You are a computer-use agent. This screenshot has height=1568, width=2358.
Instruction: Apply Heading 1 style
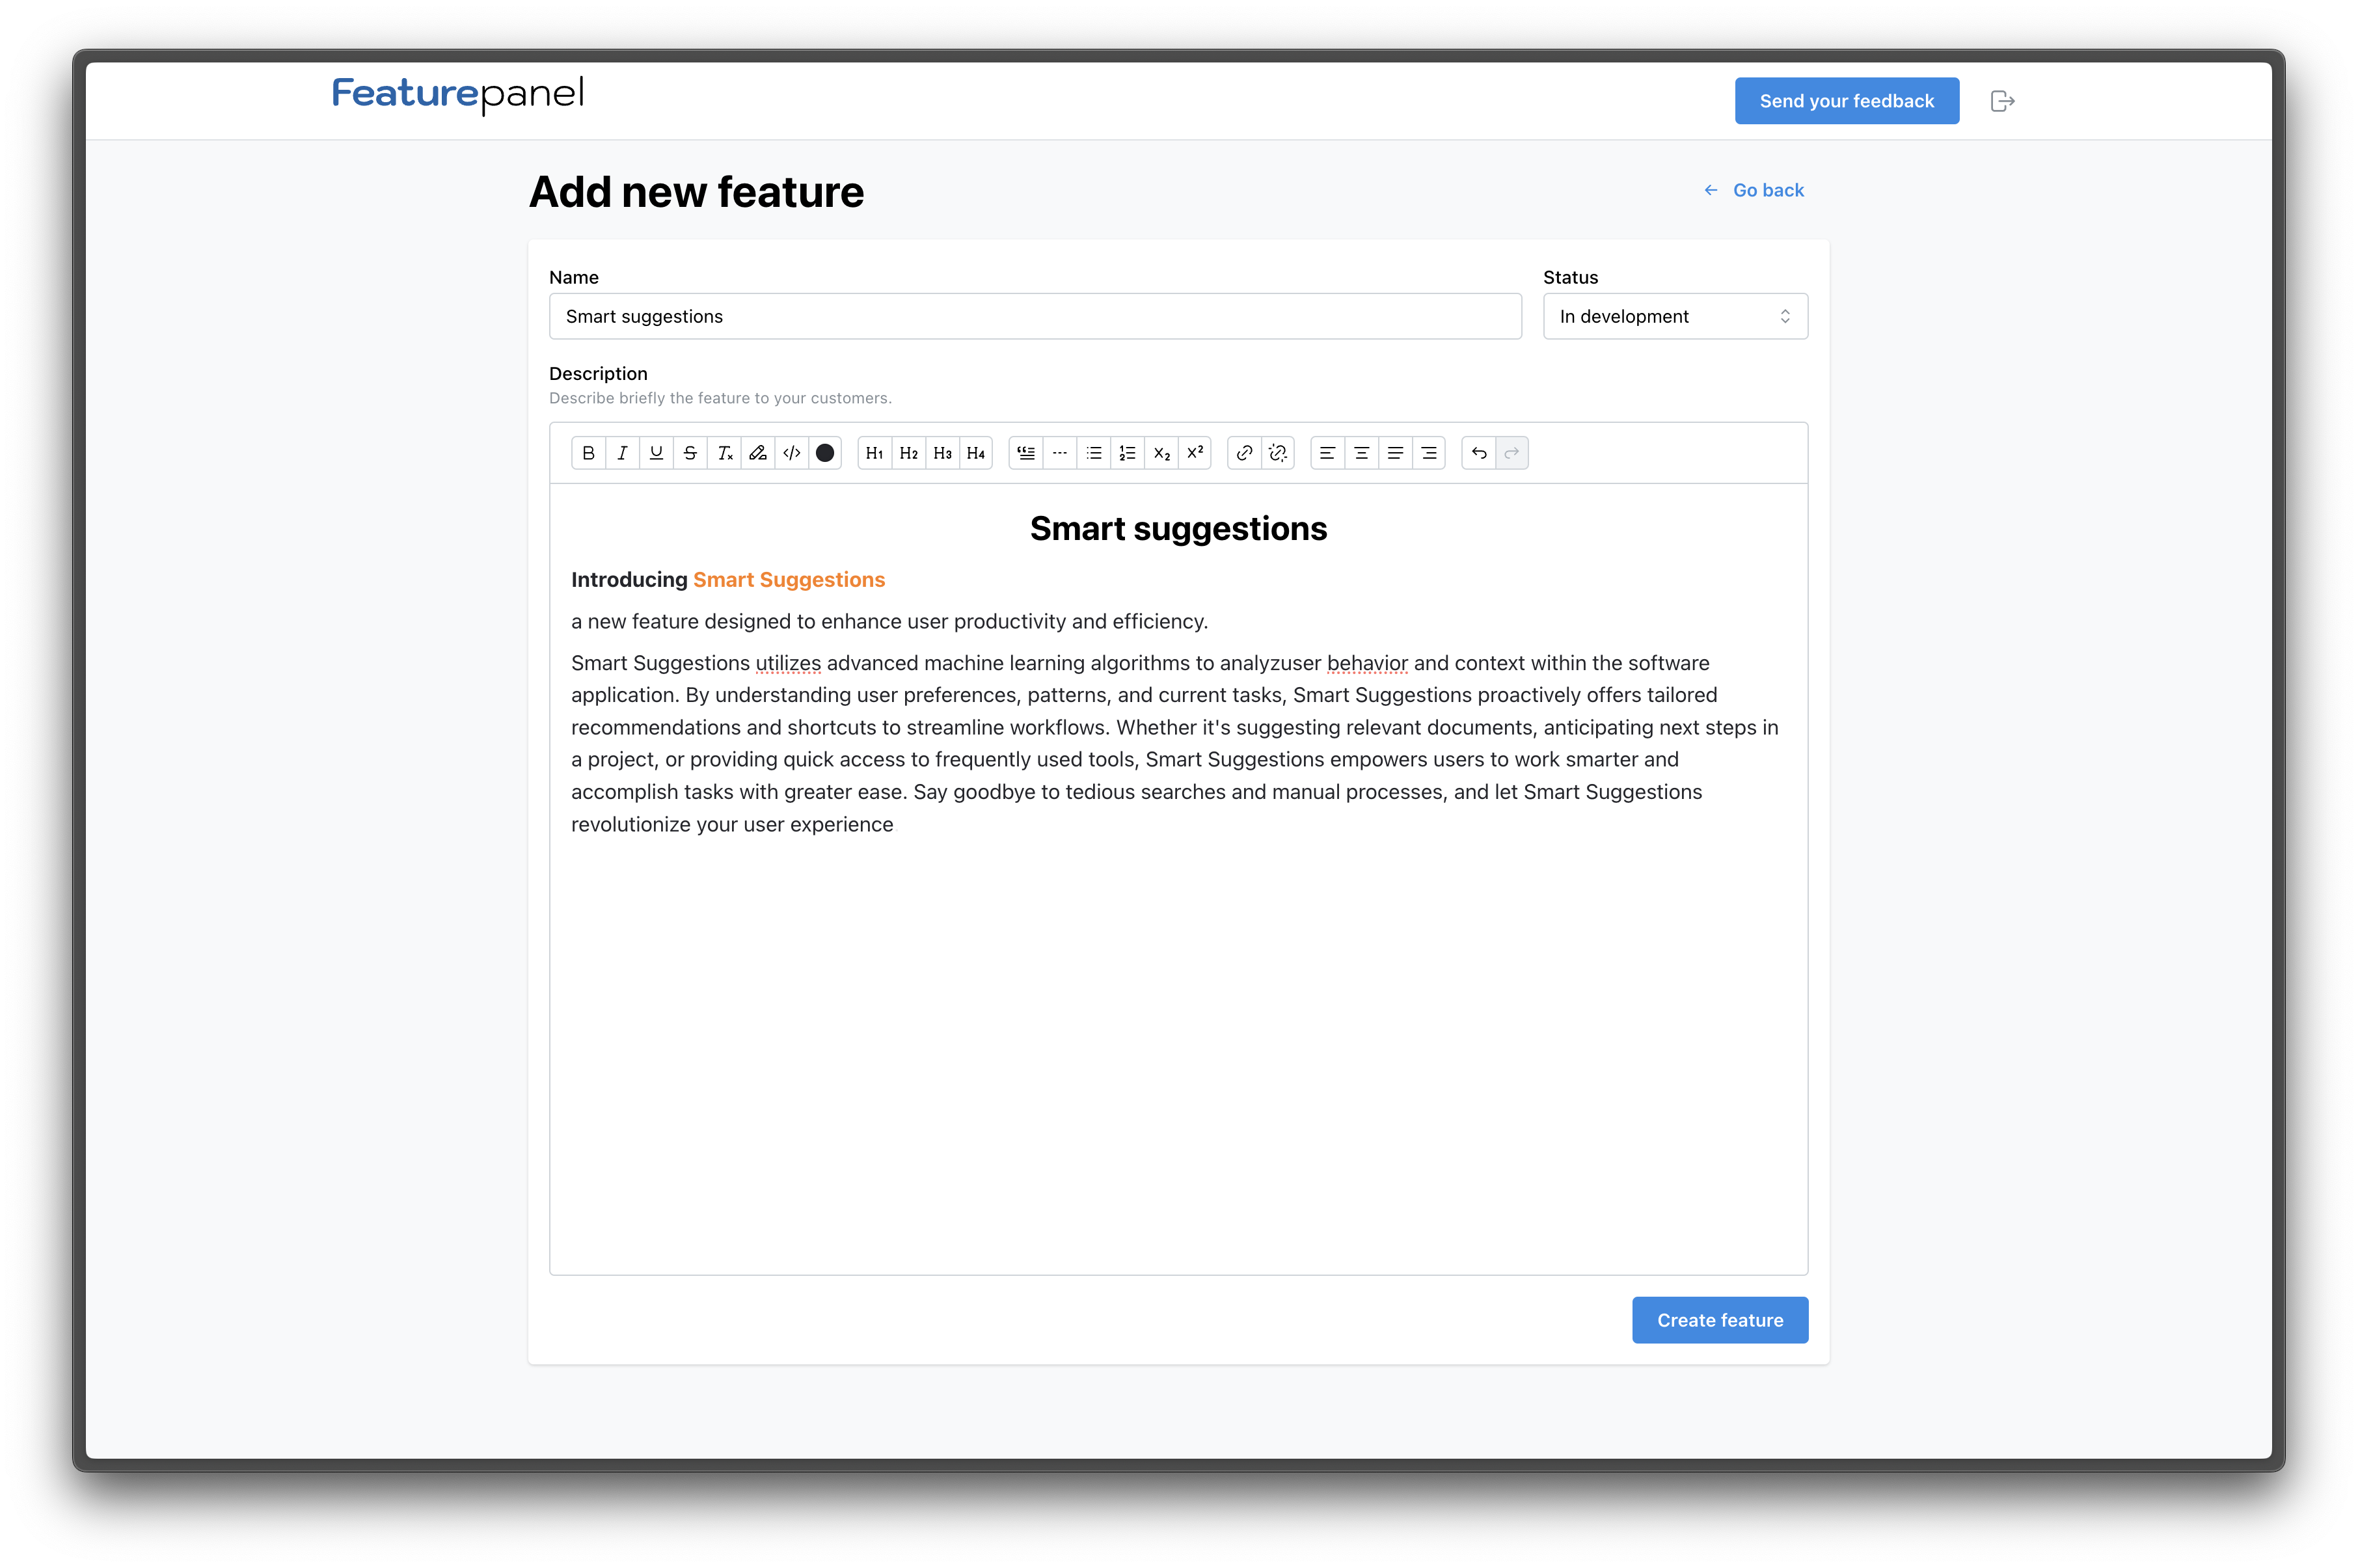pos(874,453)
